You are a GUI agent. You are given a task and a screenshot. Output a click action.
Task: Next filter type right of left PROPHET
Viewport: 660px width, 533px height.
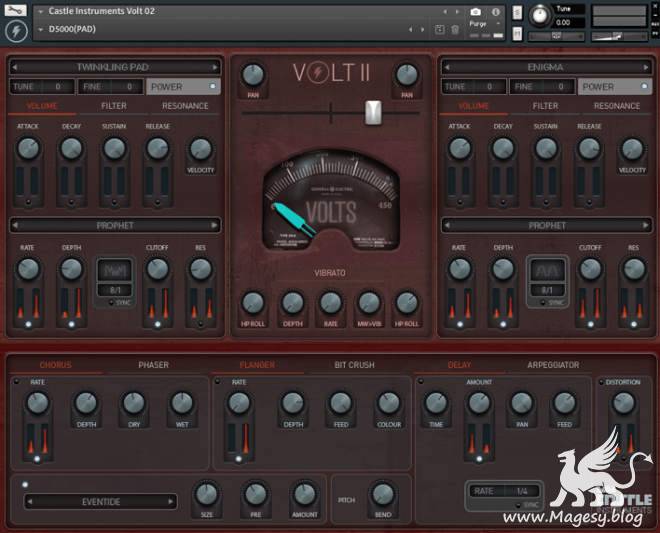point(214,225)
